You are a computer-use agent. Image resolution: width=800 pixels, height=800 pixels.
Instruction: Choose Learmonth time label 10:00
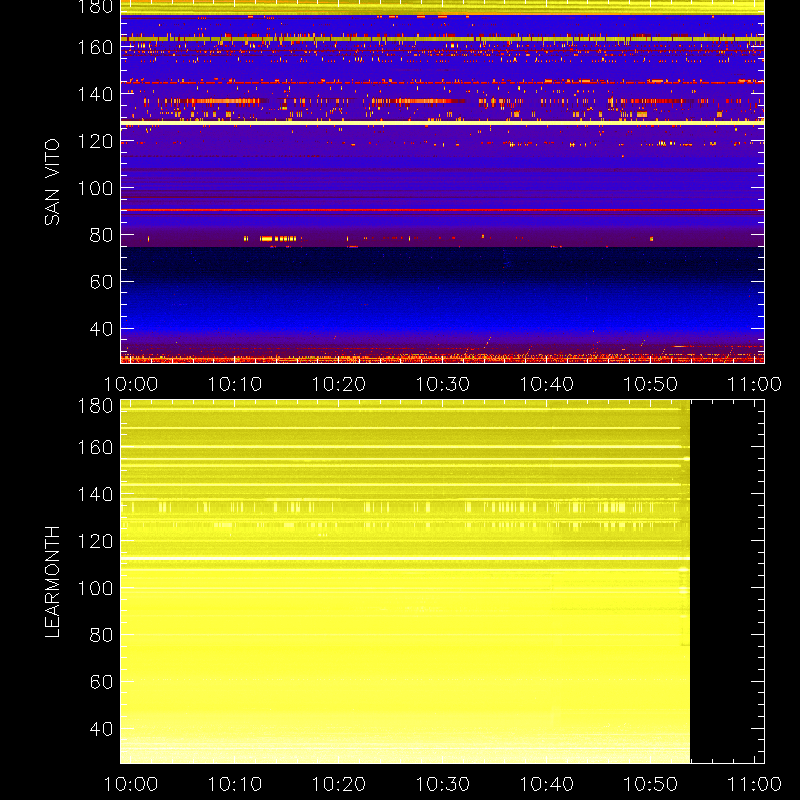131,784
